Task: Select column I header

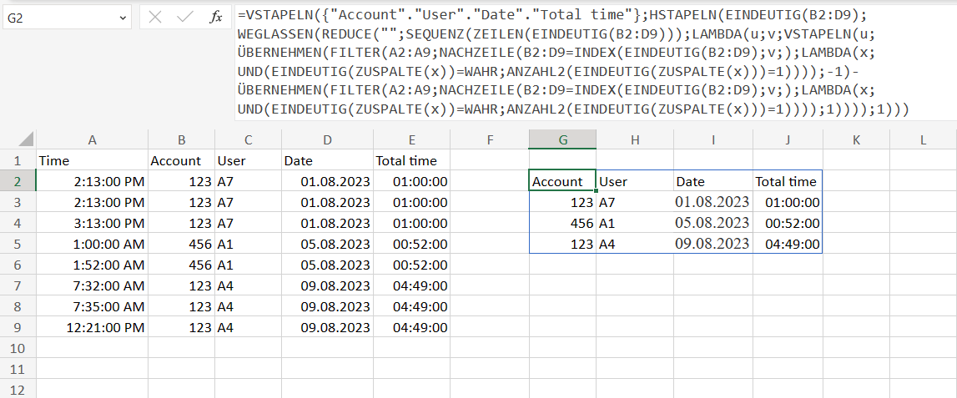Action: point(713,140)
